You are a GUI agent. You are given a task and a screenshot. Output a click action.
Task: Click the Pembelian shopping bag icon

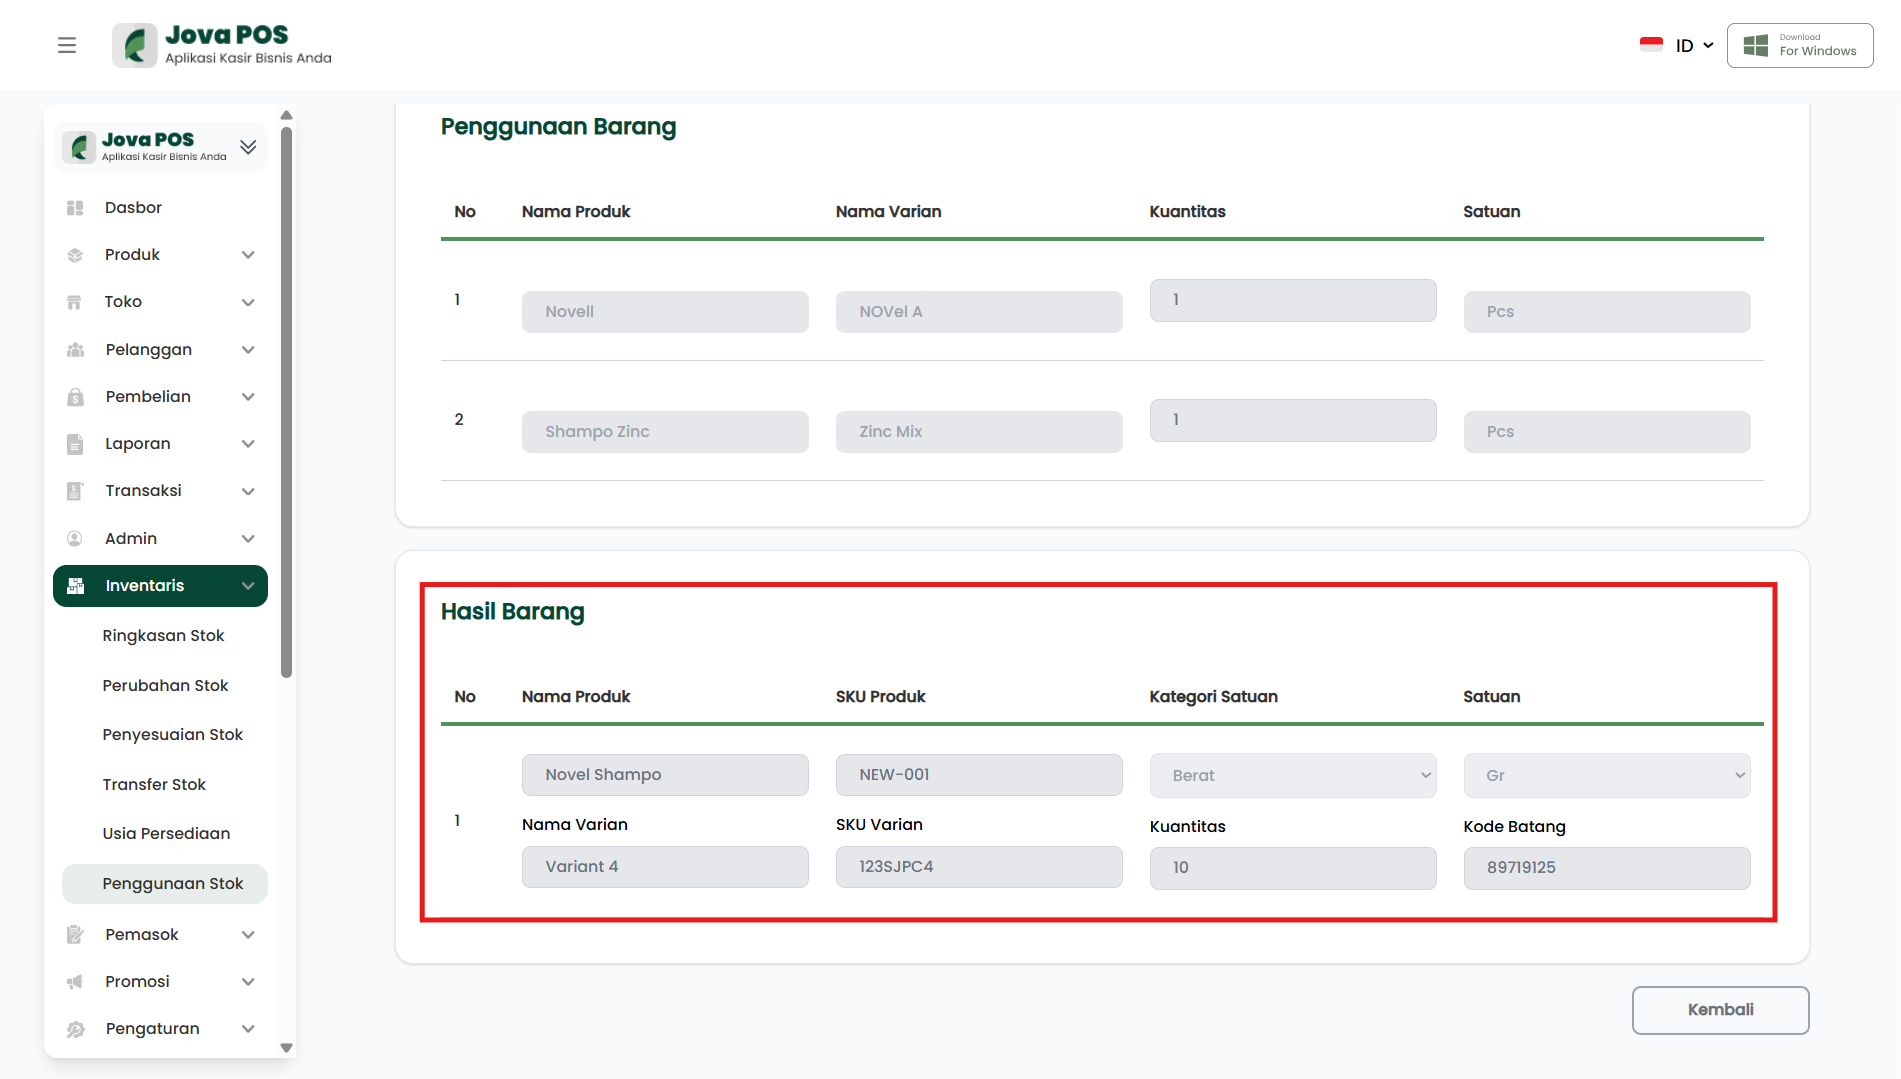75,397
